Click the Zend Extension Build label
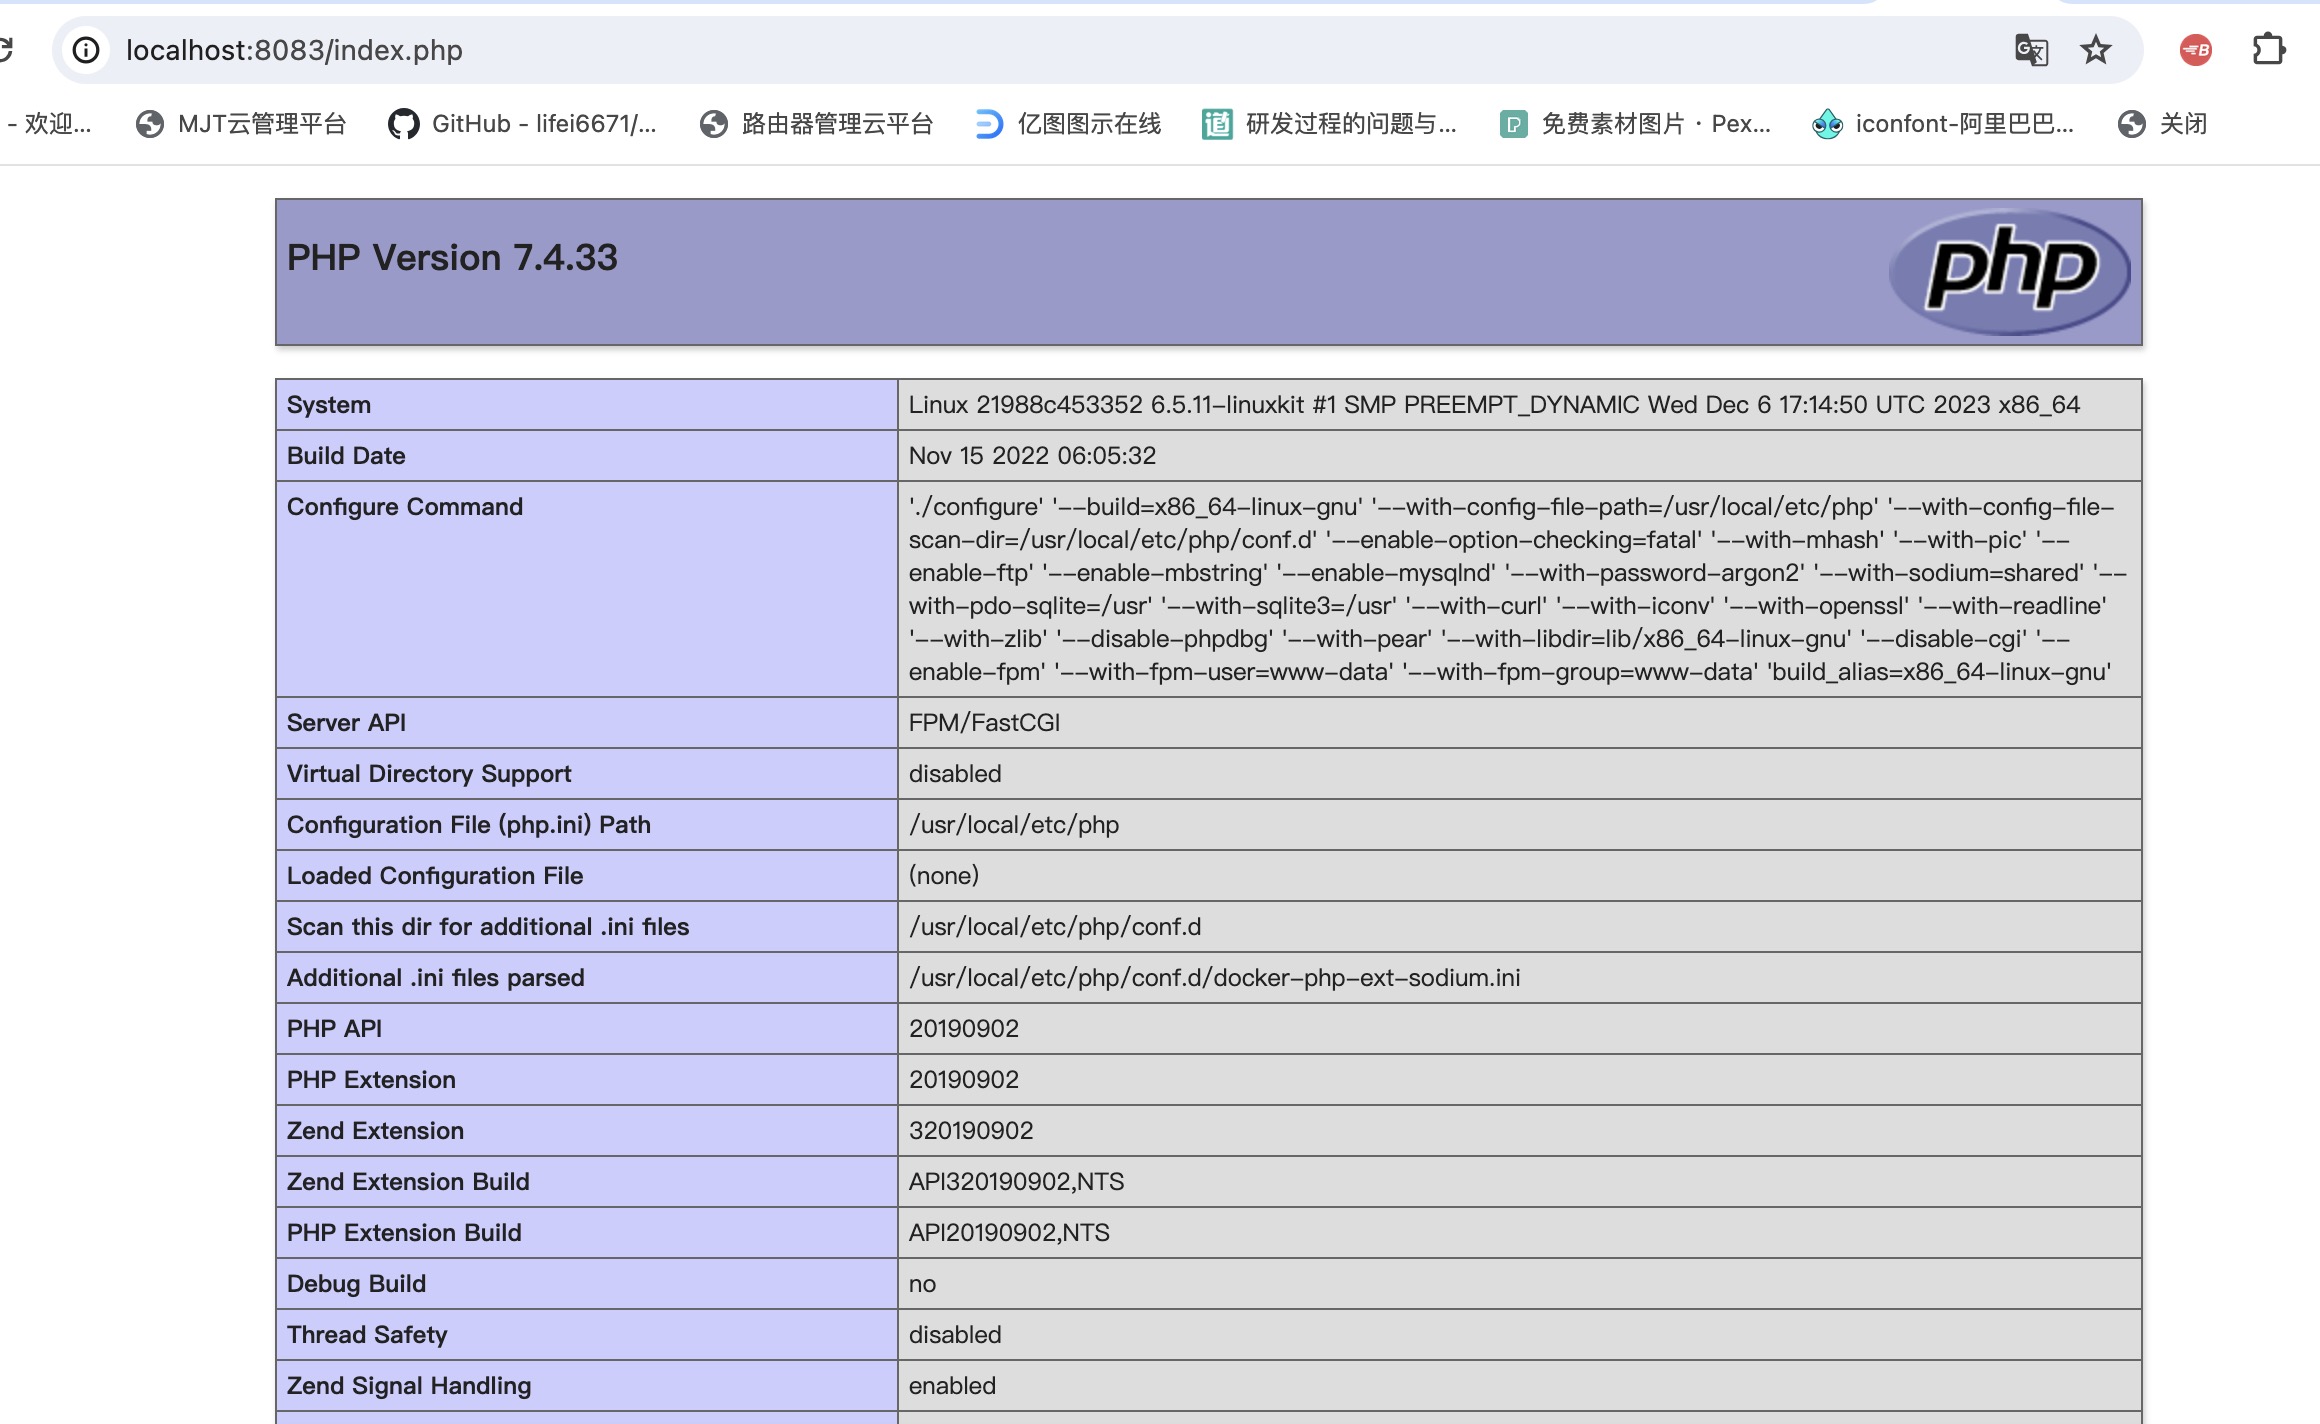 click(408, 1182)
